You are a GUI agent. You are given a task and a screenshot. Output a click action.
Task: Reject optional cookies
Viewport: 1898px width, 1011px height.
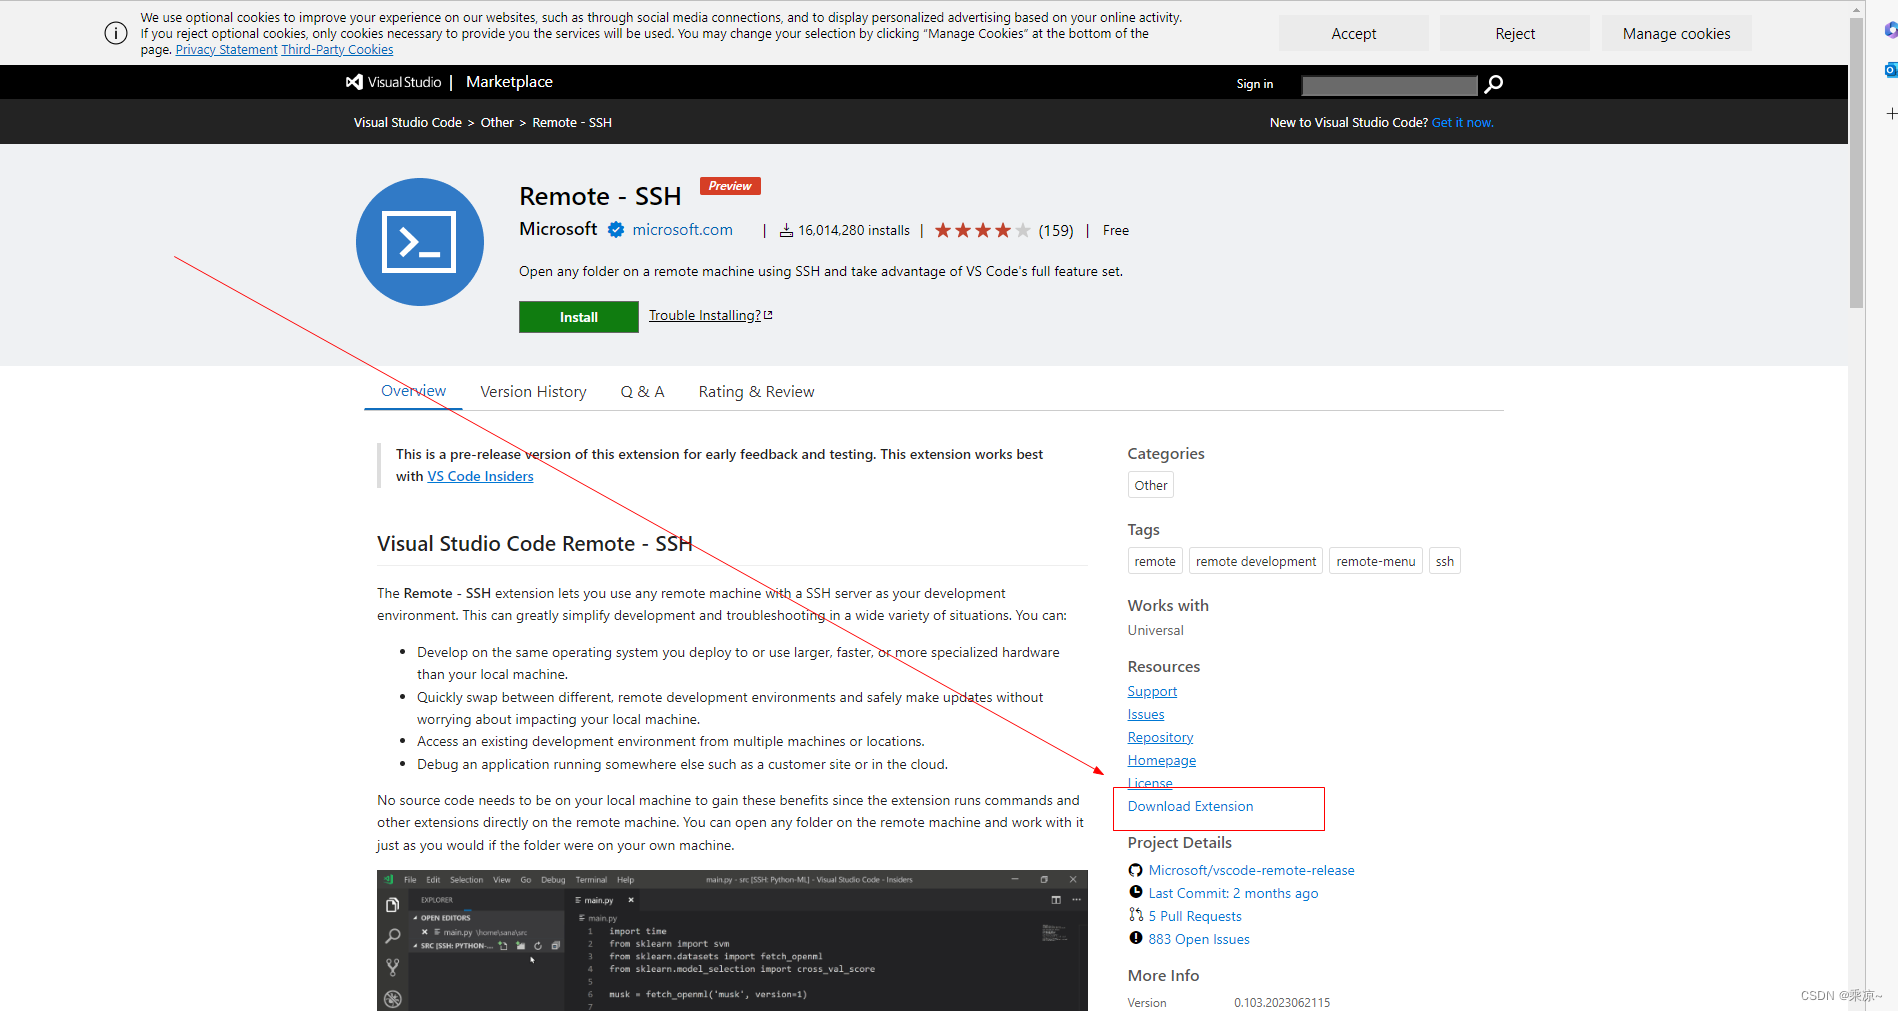pos(1514,33)
